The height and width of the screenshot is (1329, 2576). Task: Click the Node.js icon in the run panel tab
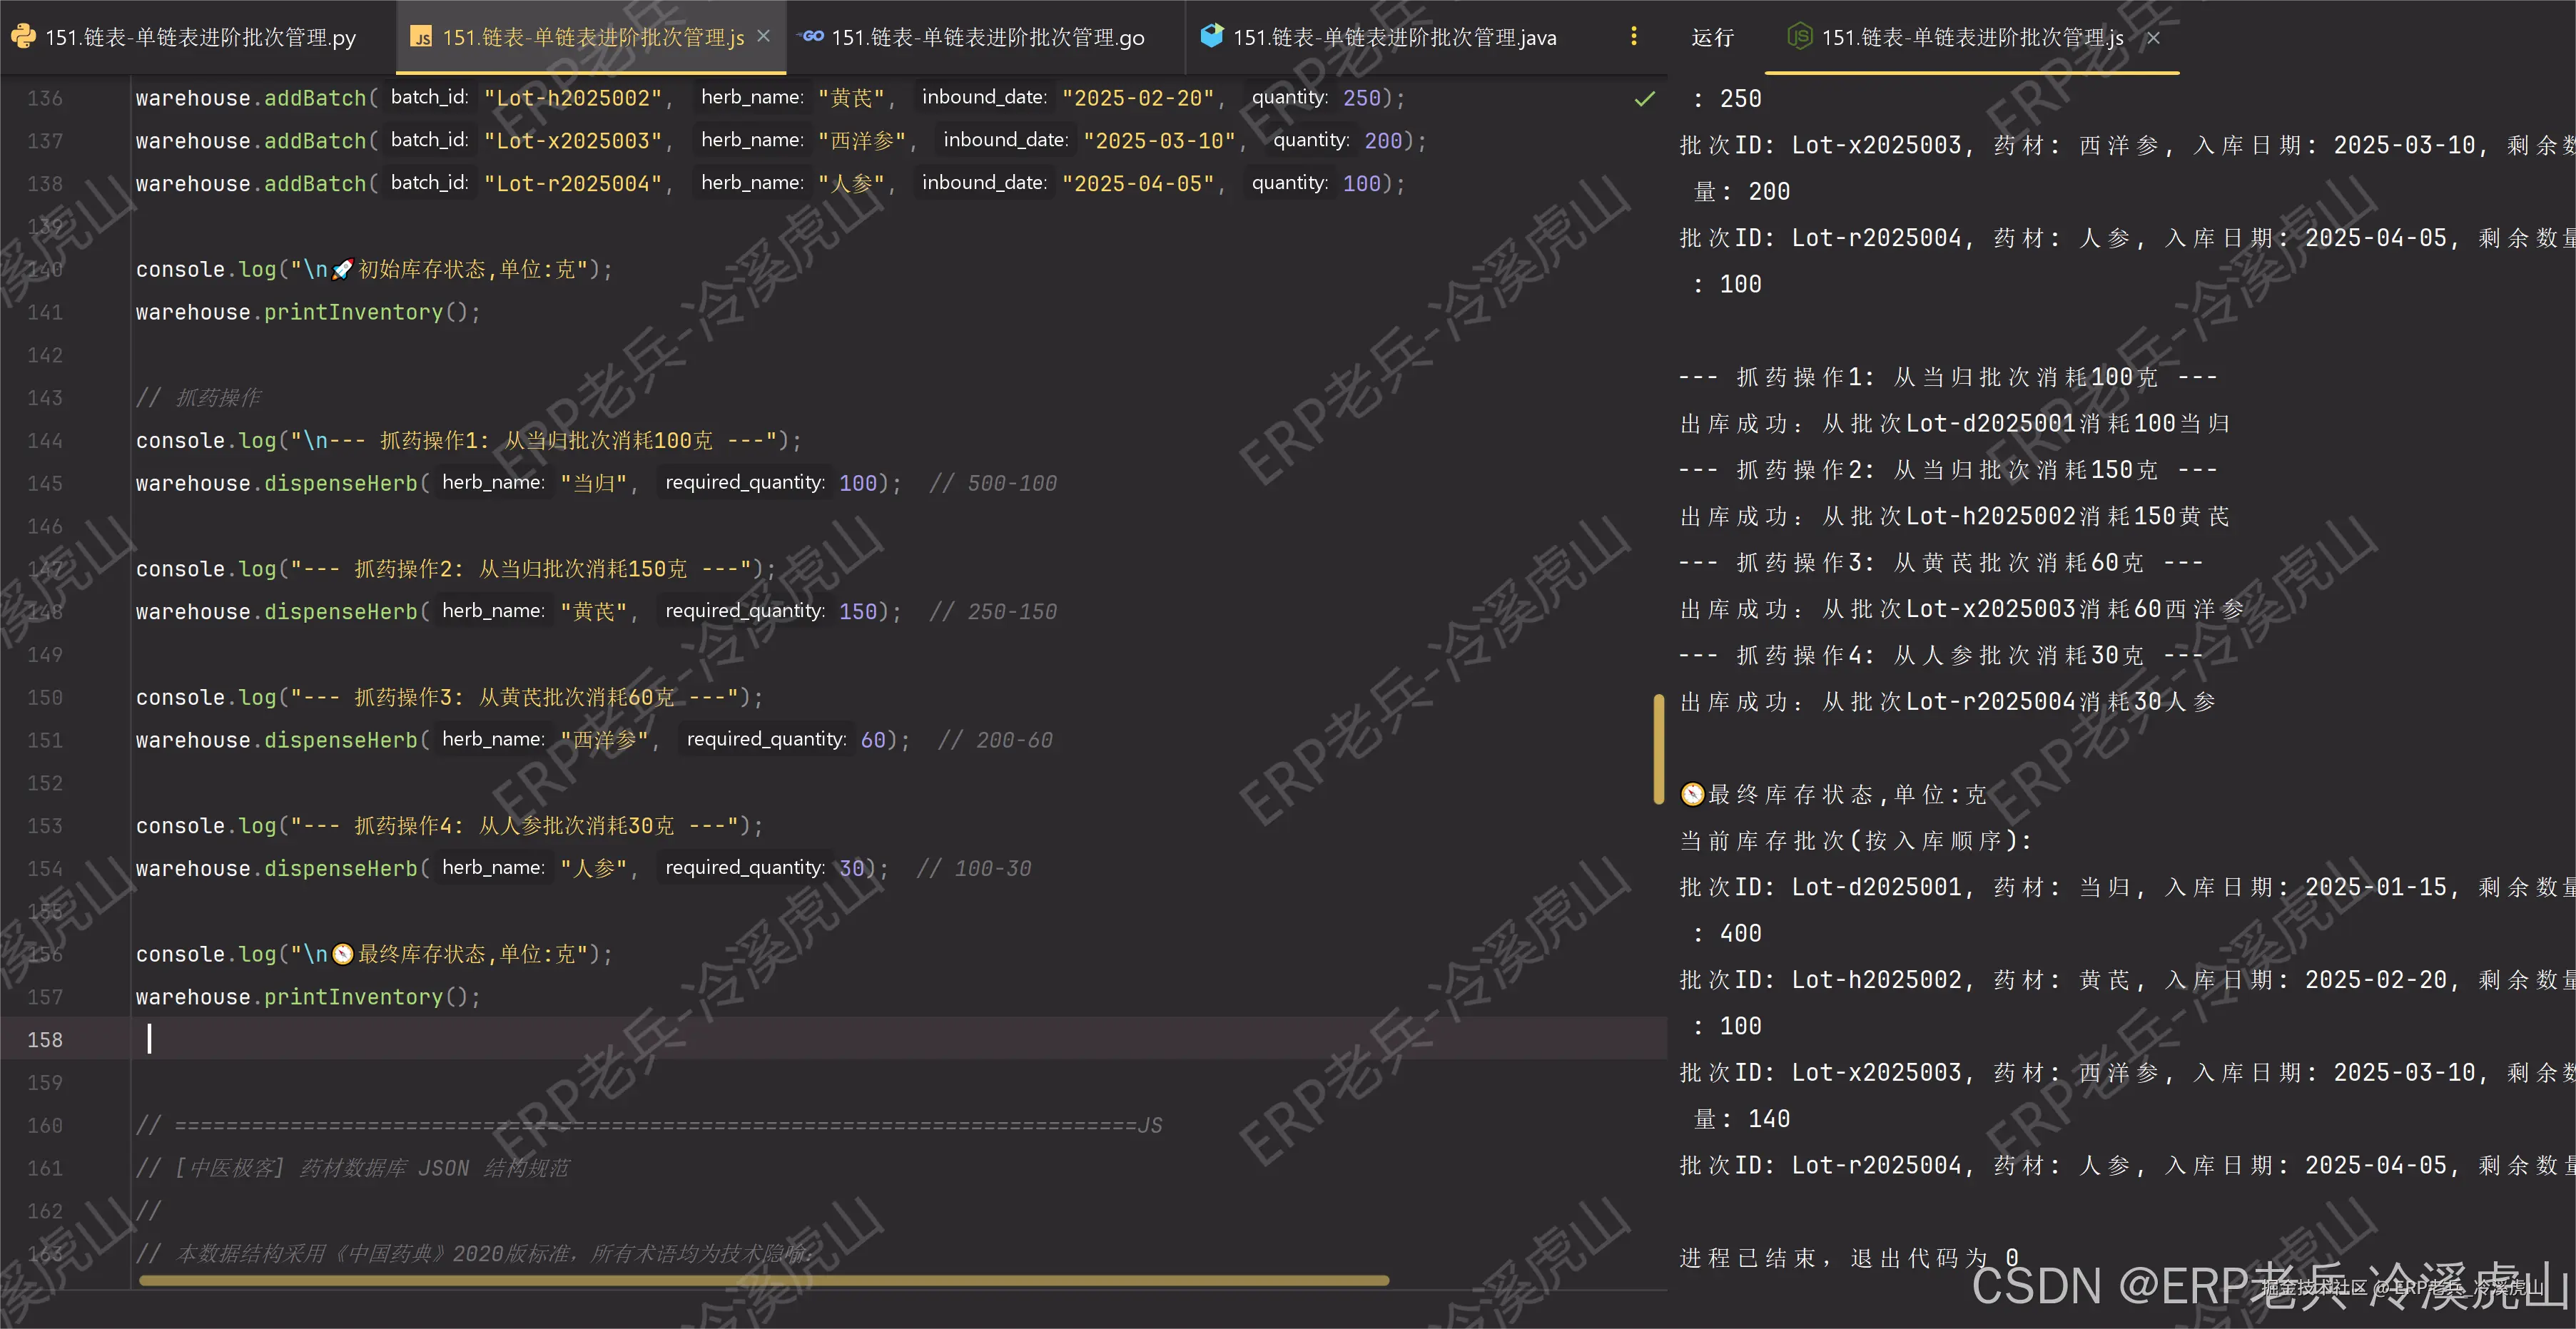pyautogui.click(x=1800, y=38)
